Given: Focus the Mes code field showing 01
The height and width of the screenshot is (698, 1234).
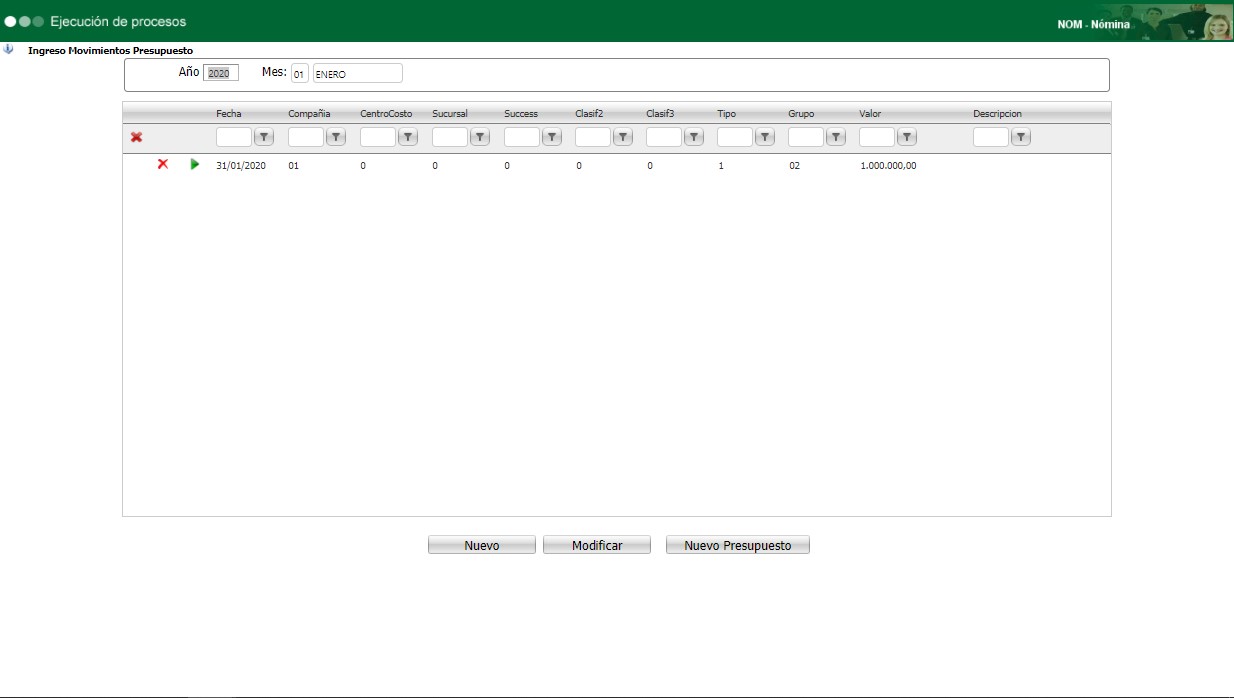Looking at the screenshot, I should 300,73.
